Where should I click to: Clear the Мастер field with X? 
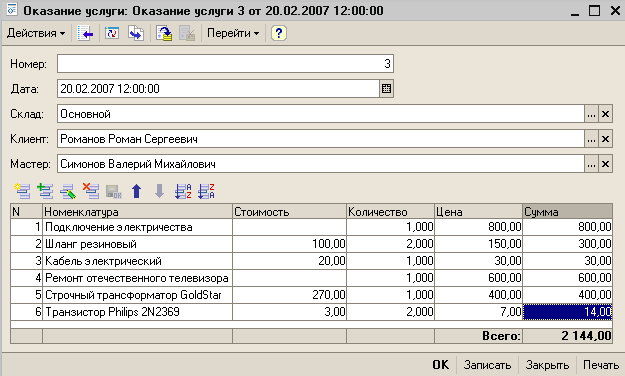click(x=605, y=164)
